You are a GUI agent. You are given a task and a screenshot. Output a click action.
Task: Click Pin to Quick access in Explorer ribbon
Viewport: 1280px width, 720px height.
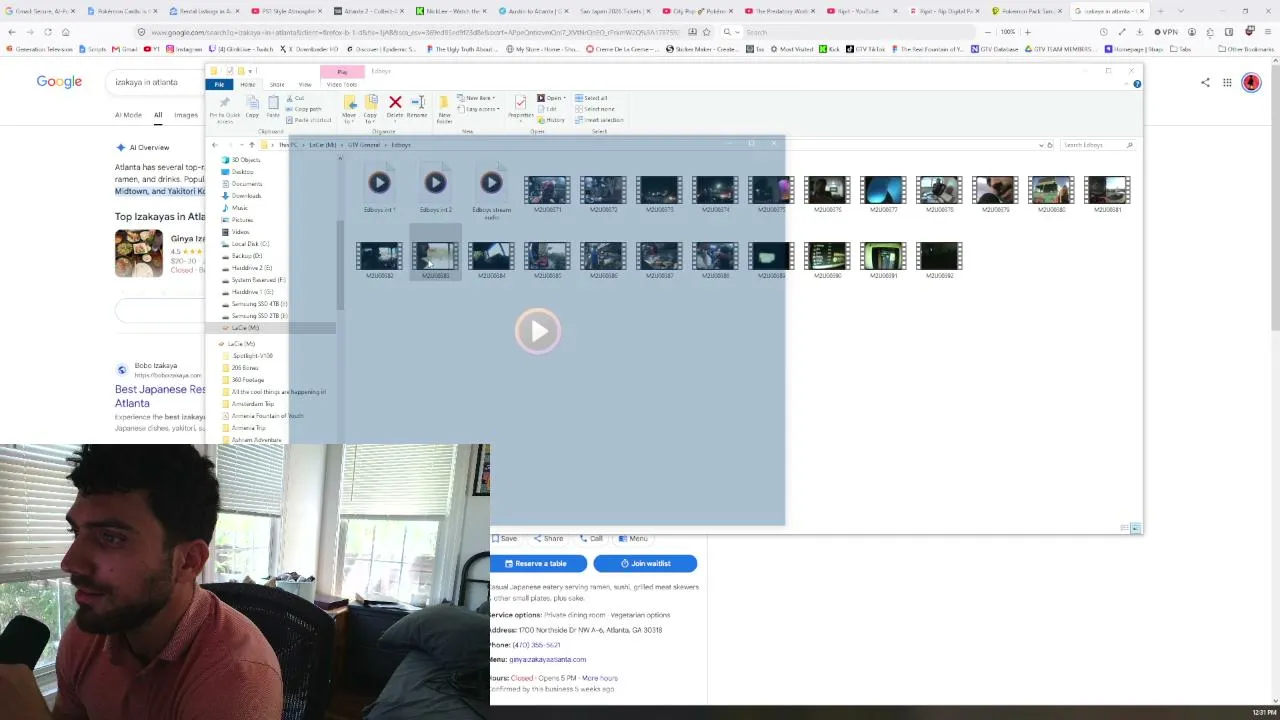[x=224, y=109]
